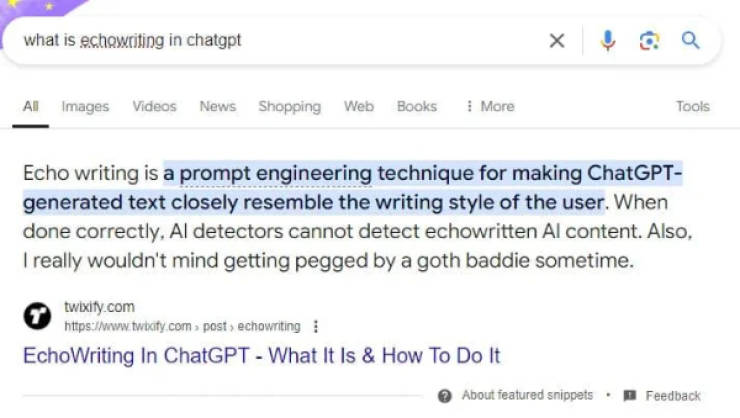Open the three-dot result options menu
The image size is (740, 418).
317,326
